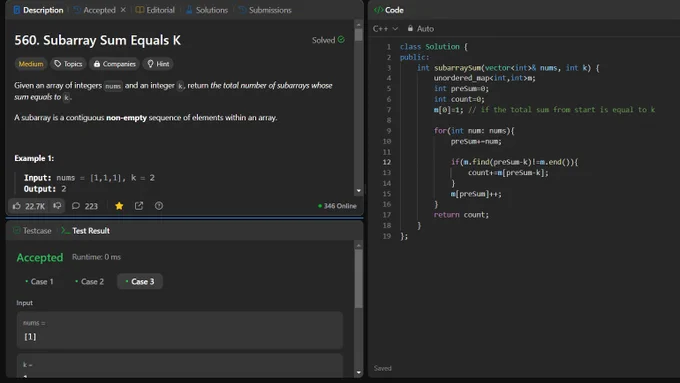Click line number 12 in the editor
This screenshot has width=680, height=383.
pyautogui.click(x=387, y=162)
